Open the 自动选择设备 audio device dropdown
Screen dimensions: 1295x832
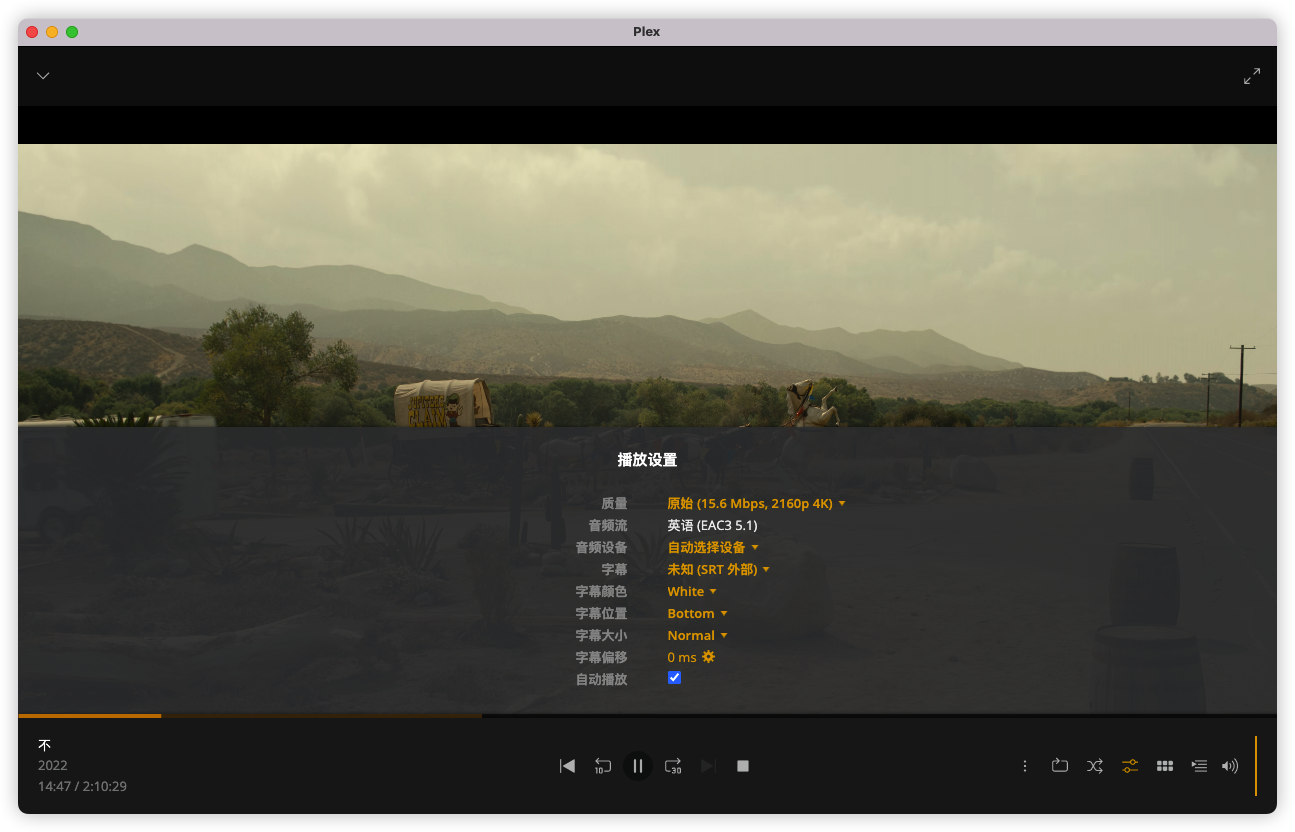tap(713, 548)
